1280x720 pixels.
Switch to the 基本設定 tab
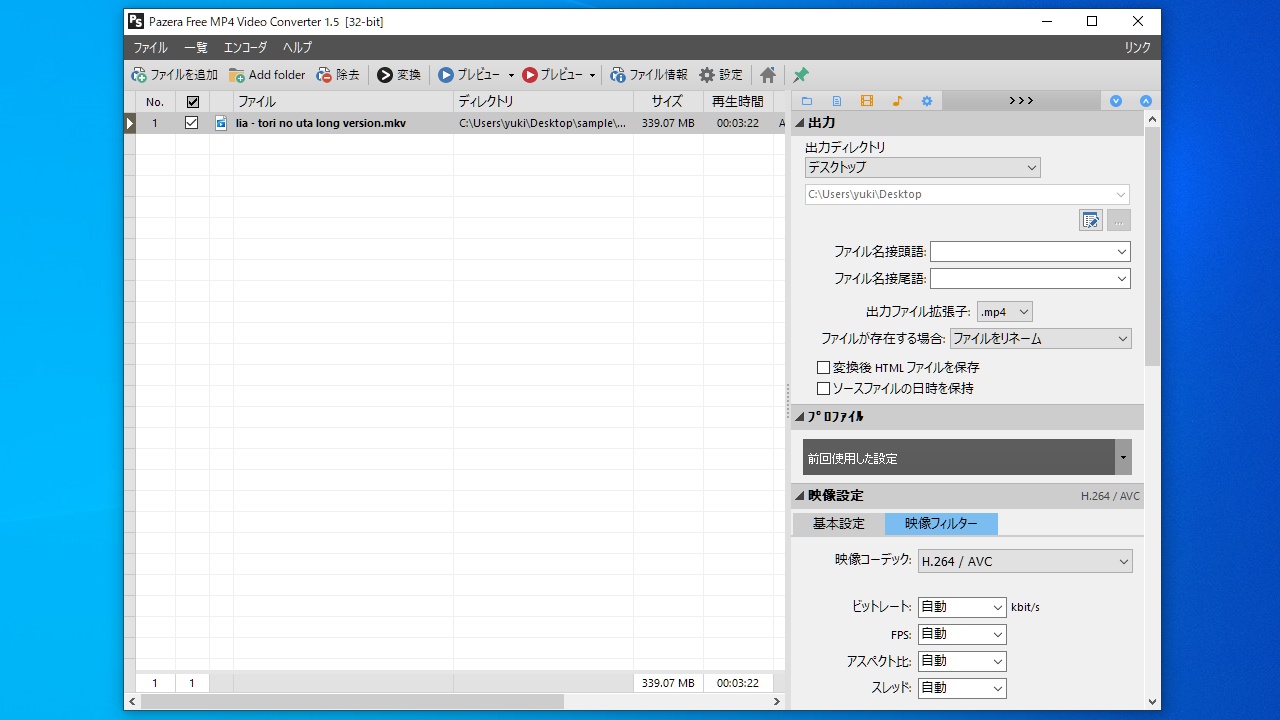click(839, 523)
